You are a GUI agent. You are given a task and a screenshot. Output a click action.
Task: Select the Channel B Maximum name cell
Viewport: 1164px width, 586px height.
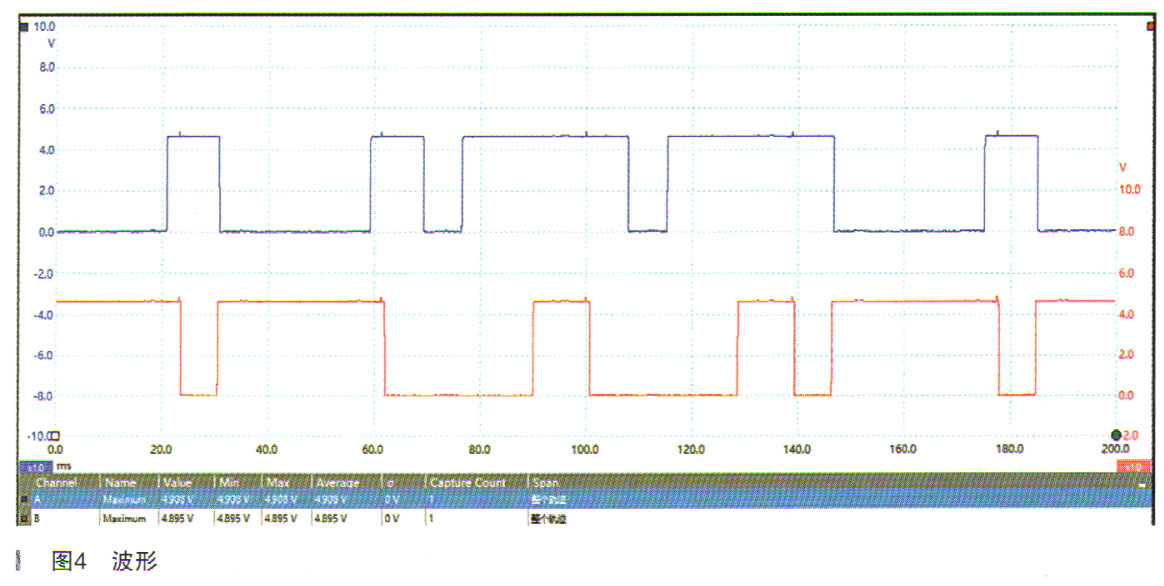coord(124,519)
